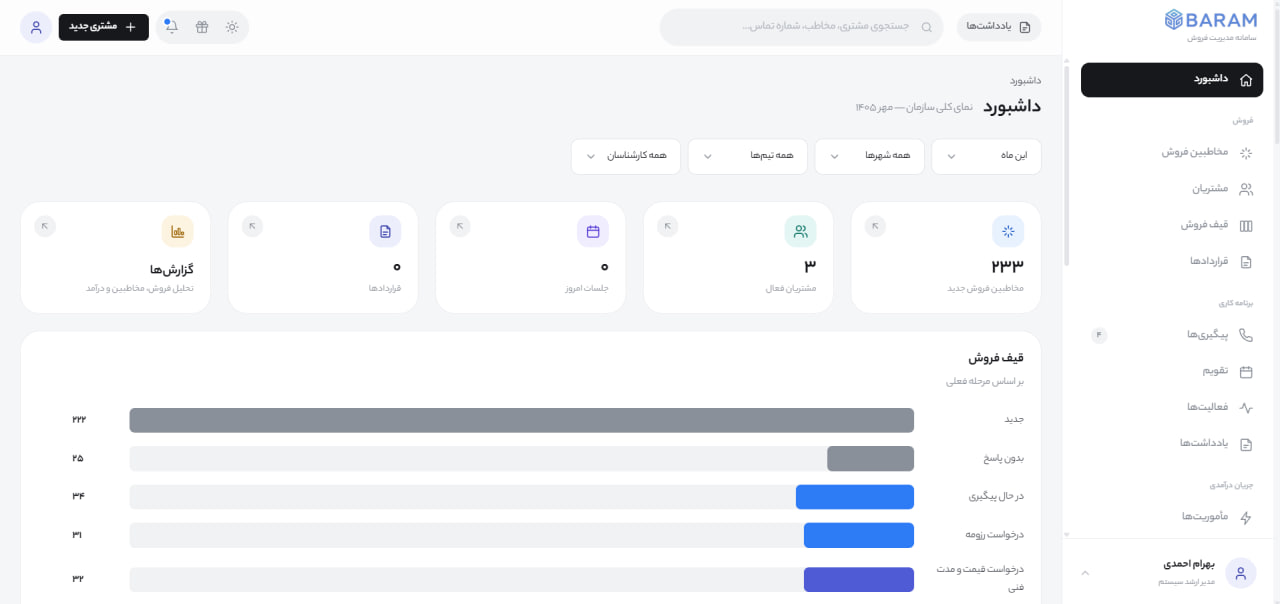Click the تقویم calendar icon in sidebar

point(1246,372)
